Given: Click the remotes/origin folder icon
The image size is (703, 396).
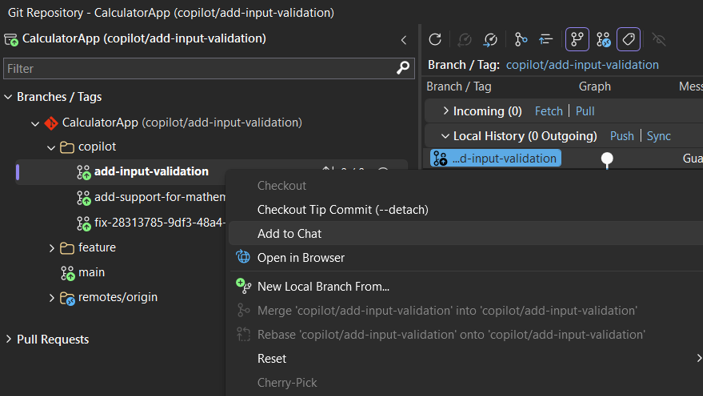Looking at the screenshot, I should 67,298.
